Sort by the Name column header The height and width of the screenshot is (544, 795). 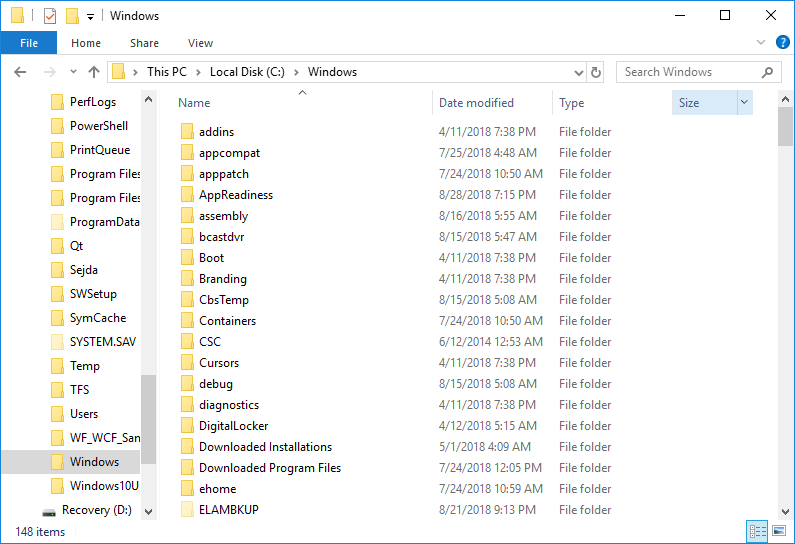pos(194,103)
